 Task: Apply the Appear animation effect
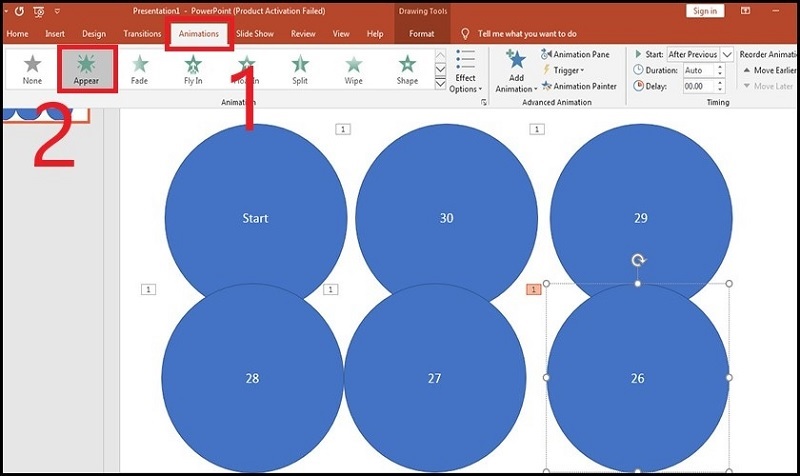coord(86,68)
